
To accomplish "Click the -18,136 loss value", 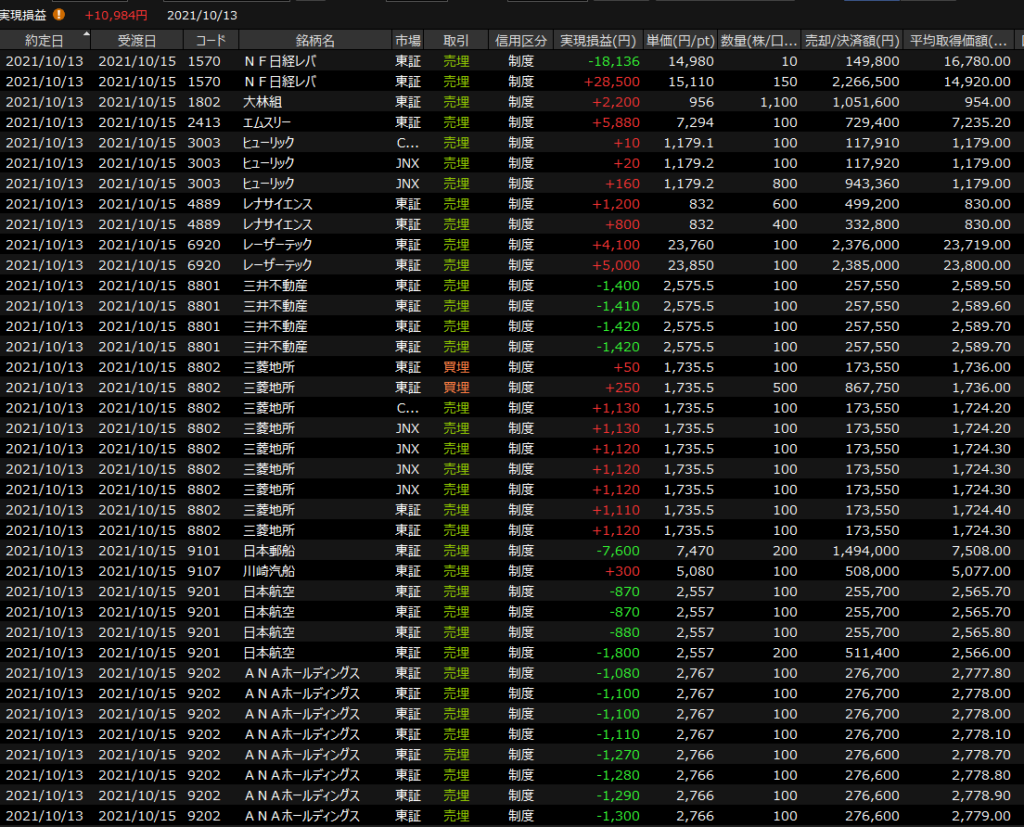I will [x=614, y=61].
